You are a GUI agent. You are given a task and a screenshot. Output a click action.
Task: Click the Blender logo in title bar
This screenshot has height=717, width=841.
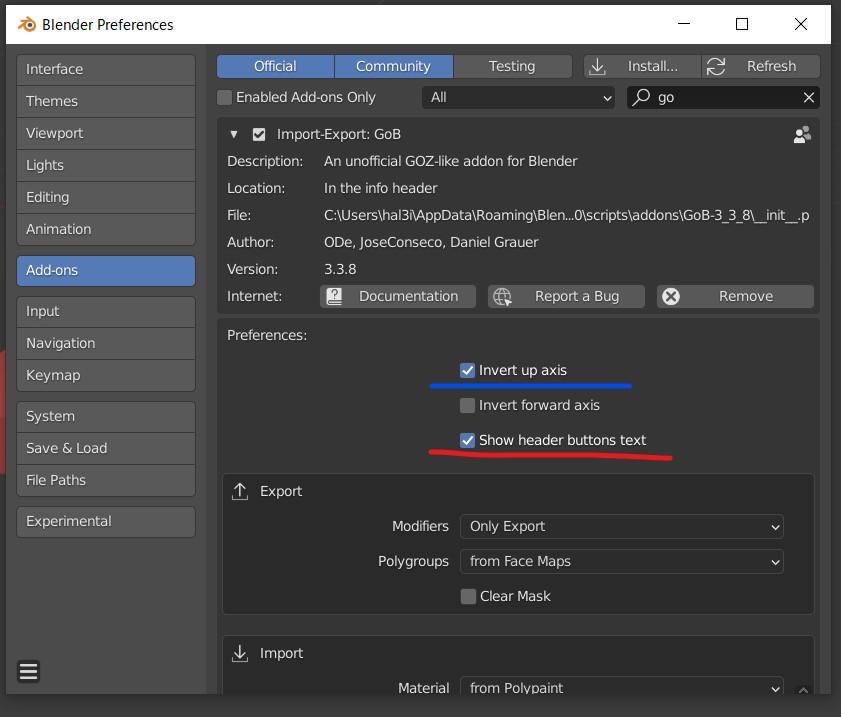point(27,24)
